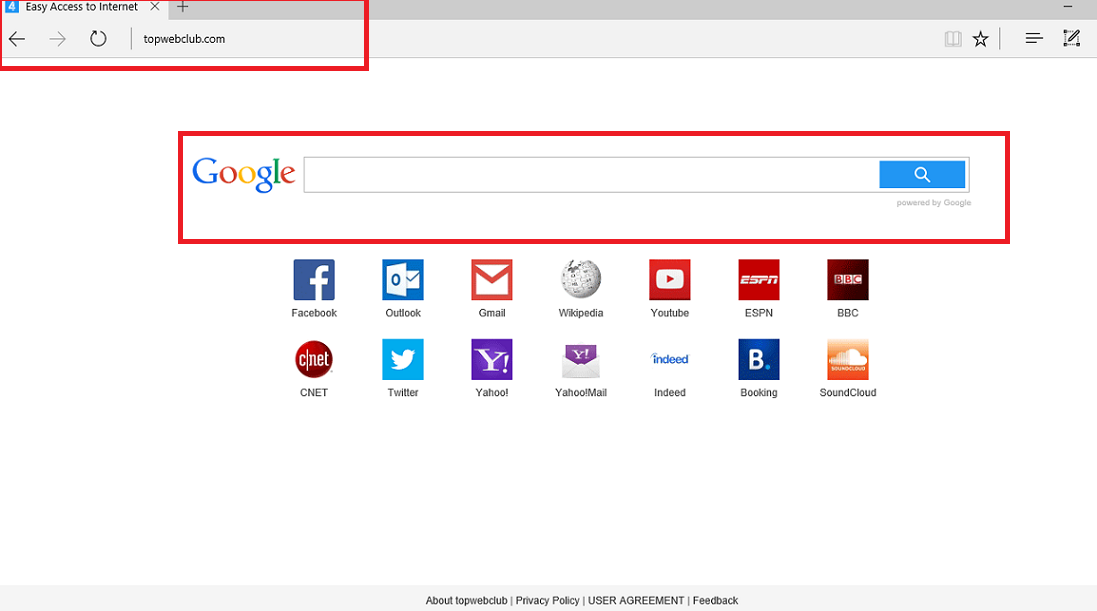Click the BBC text label

848,313
